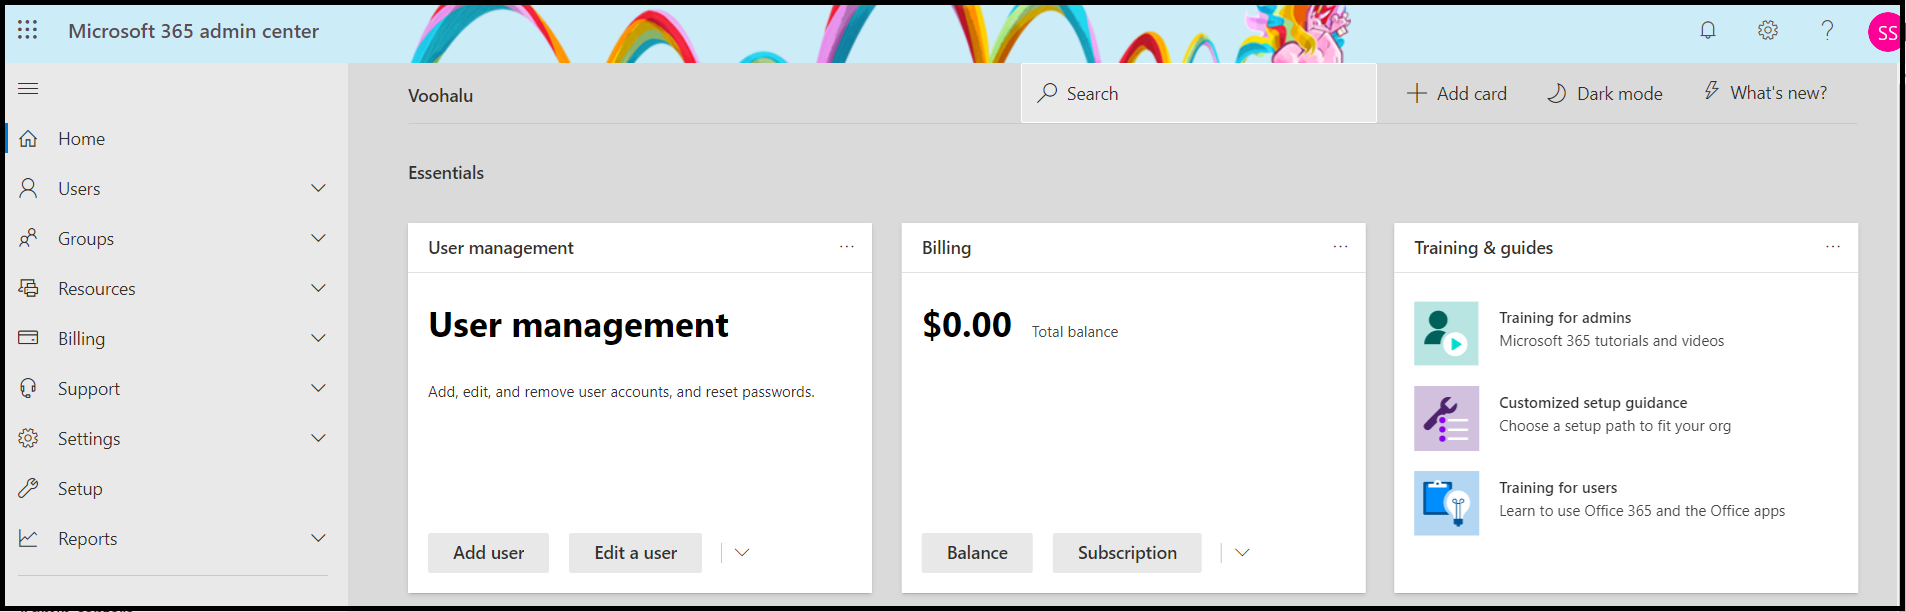The width and height of the screenshot is (1906, 612).
Task: Open User management card more options
Action: [847, 247]
